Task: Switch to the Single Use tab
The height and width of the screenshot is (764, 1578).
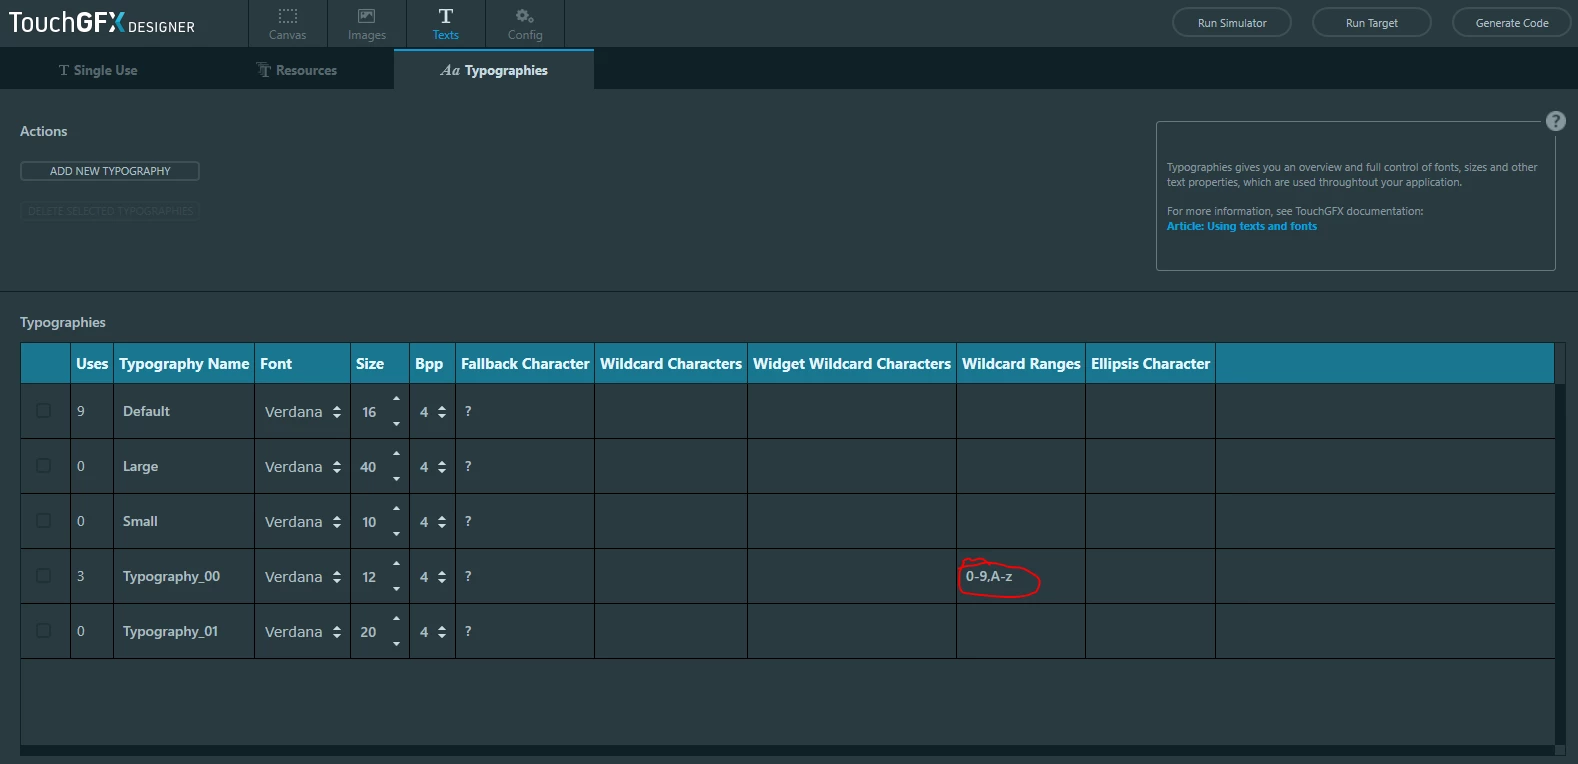Action: point(98,70)
